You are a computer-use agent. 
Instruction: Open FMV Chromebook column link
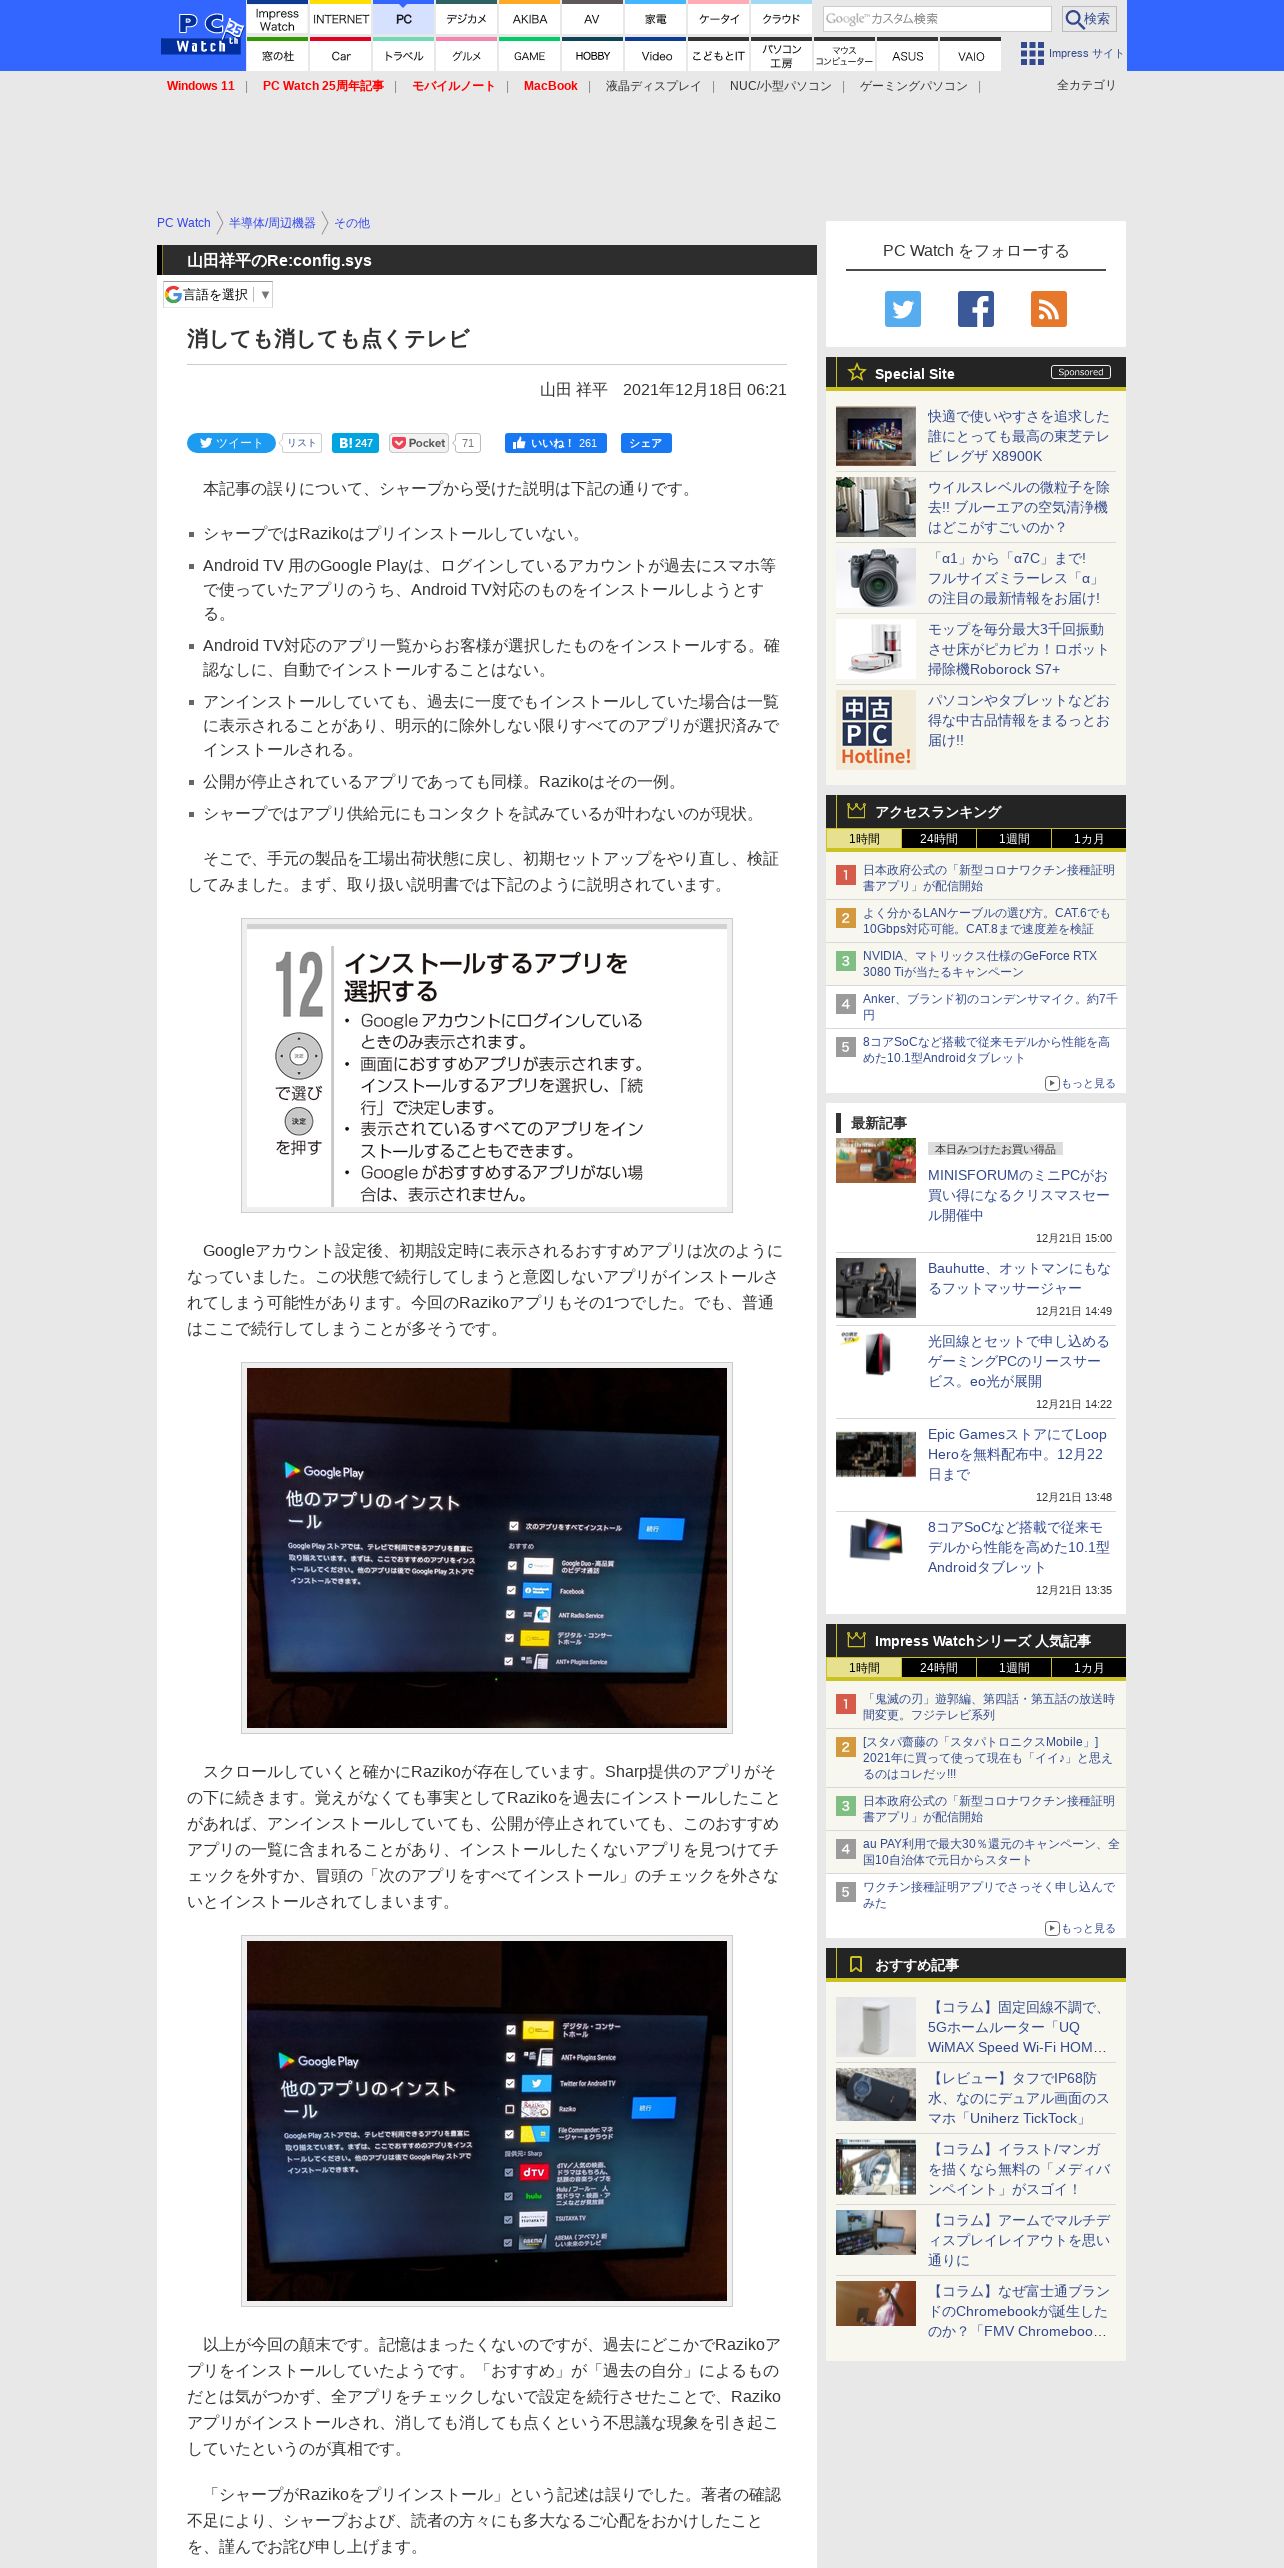point(1018,2311)
